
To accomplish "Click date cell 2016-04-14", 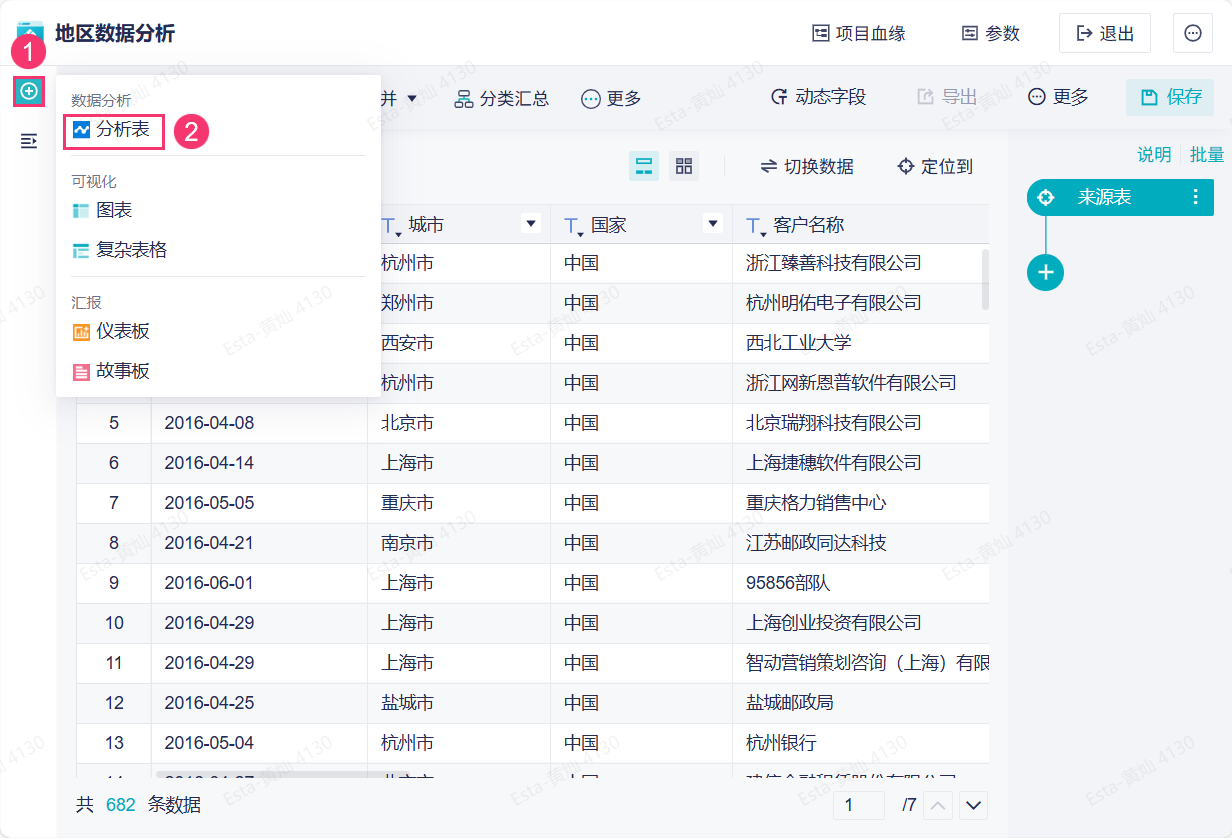I will pyautogui.click(x=260, y=463).
